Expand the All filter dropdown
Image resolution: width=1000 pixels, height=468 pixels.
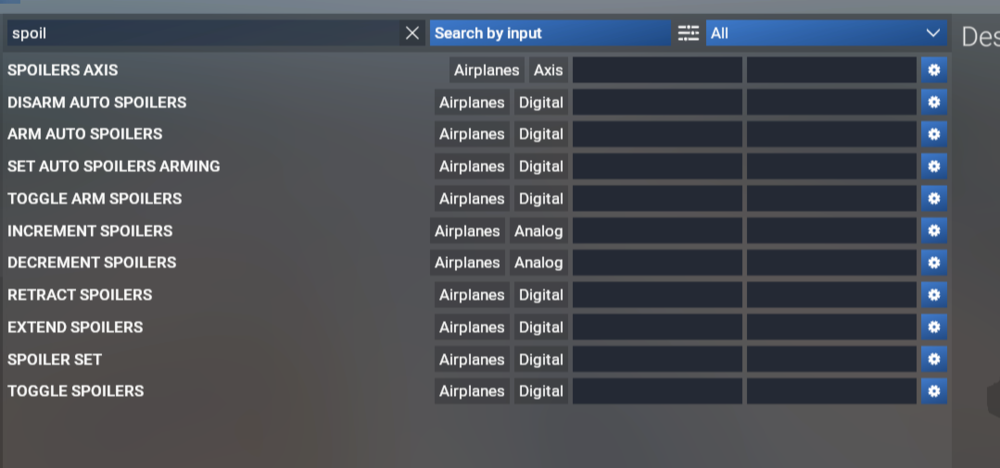click(826, 33)
